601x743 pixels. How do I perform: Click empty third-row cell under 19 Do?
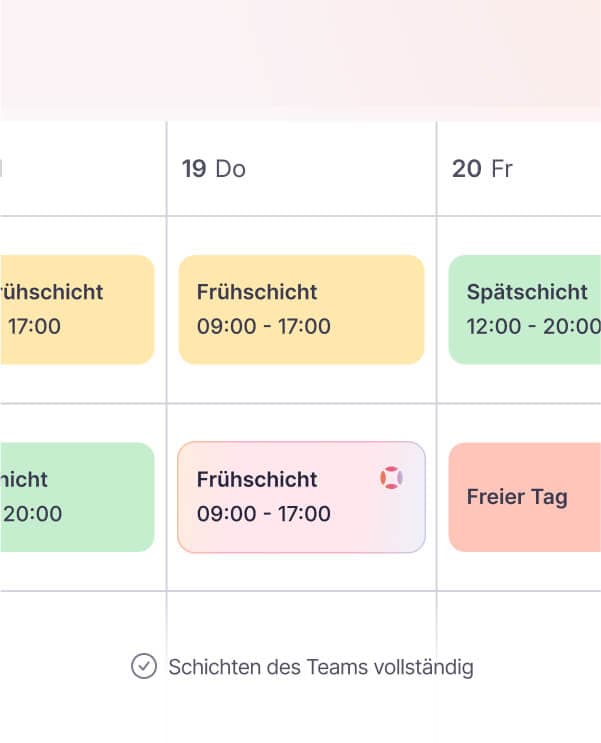(x=301, y=620)
